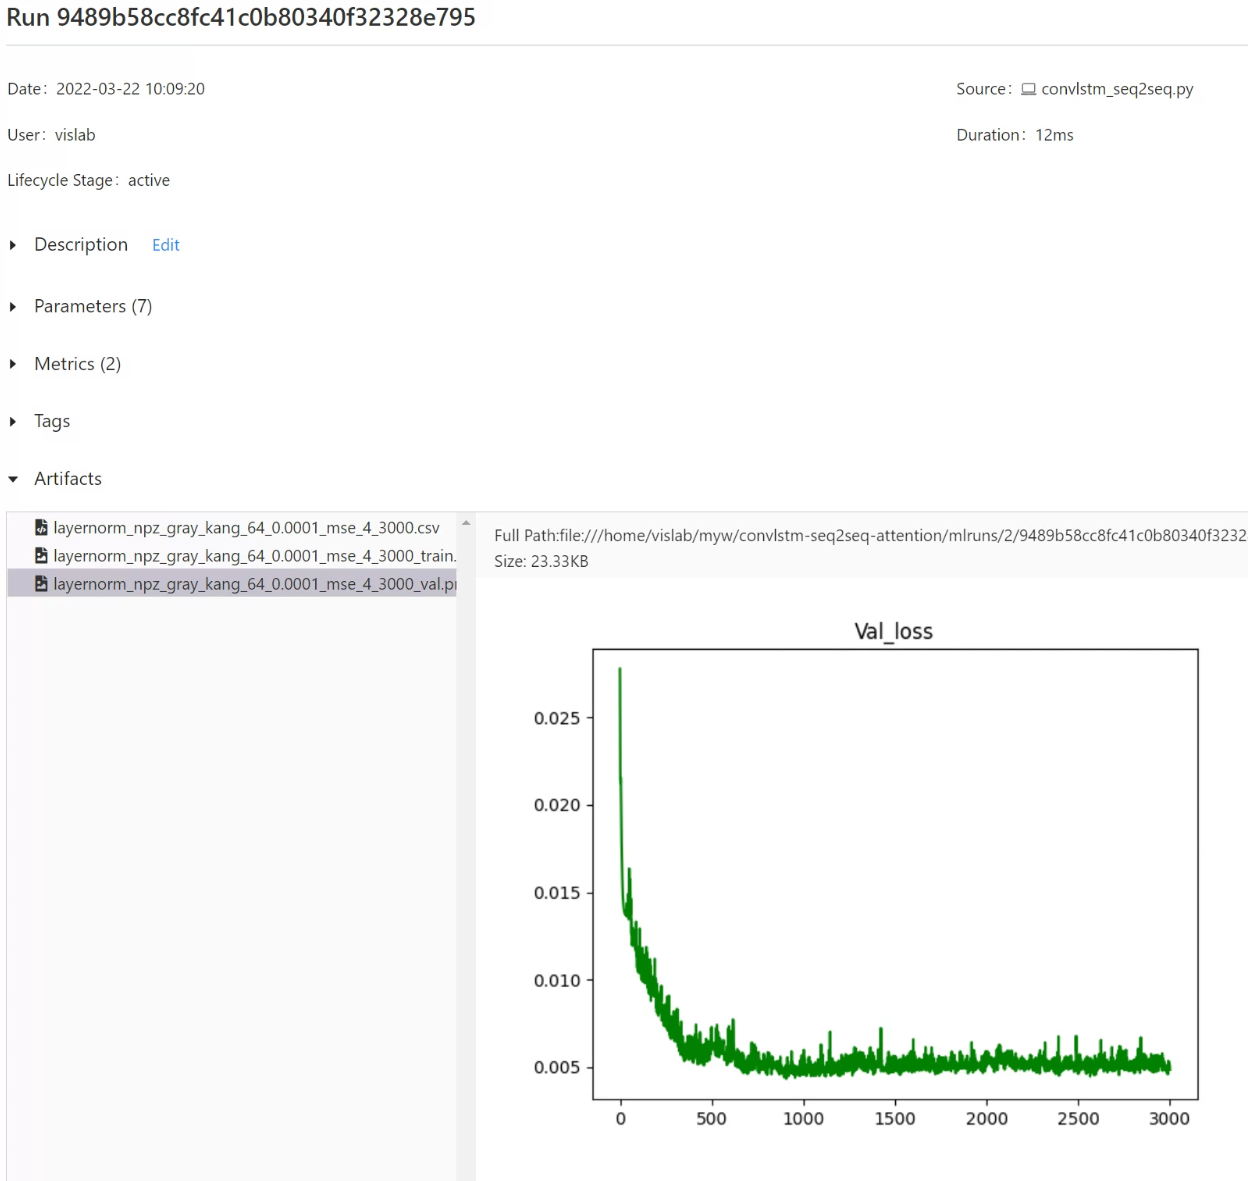The image size is (1248, 1181).
Task: Click the Edit link next to Description
Action: [165, 245]
